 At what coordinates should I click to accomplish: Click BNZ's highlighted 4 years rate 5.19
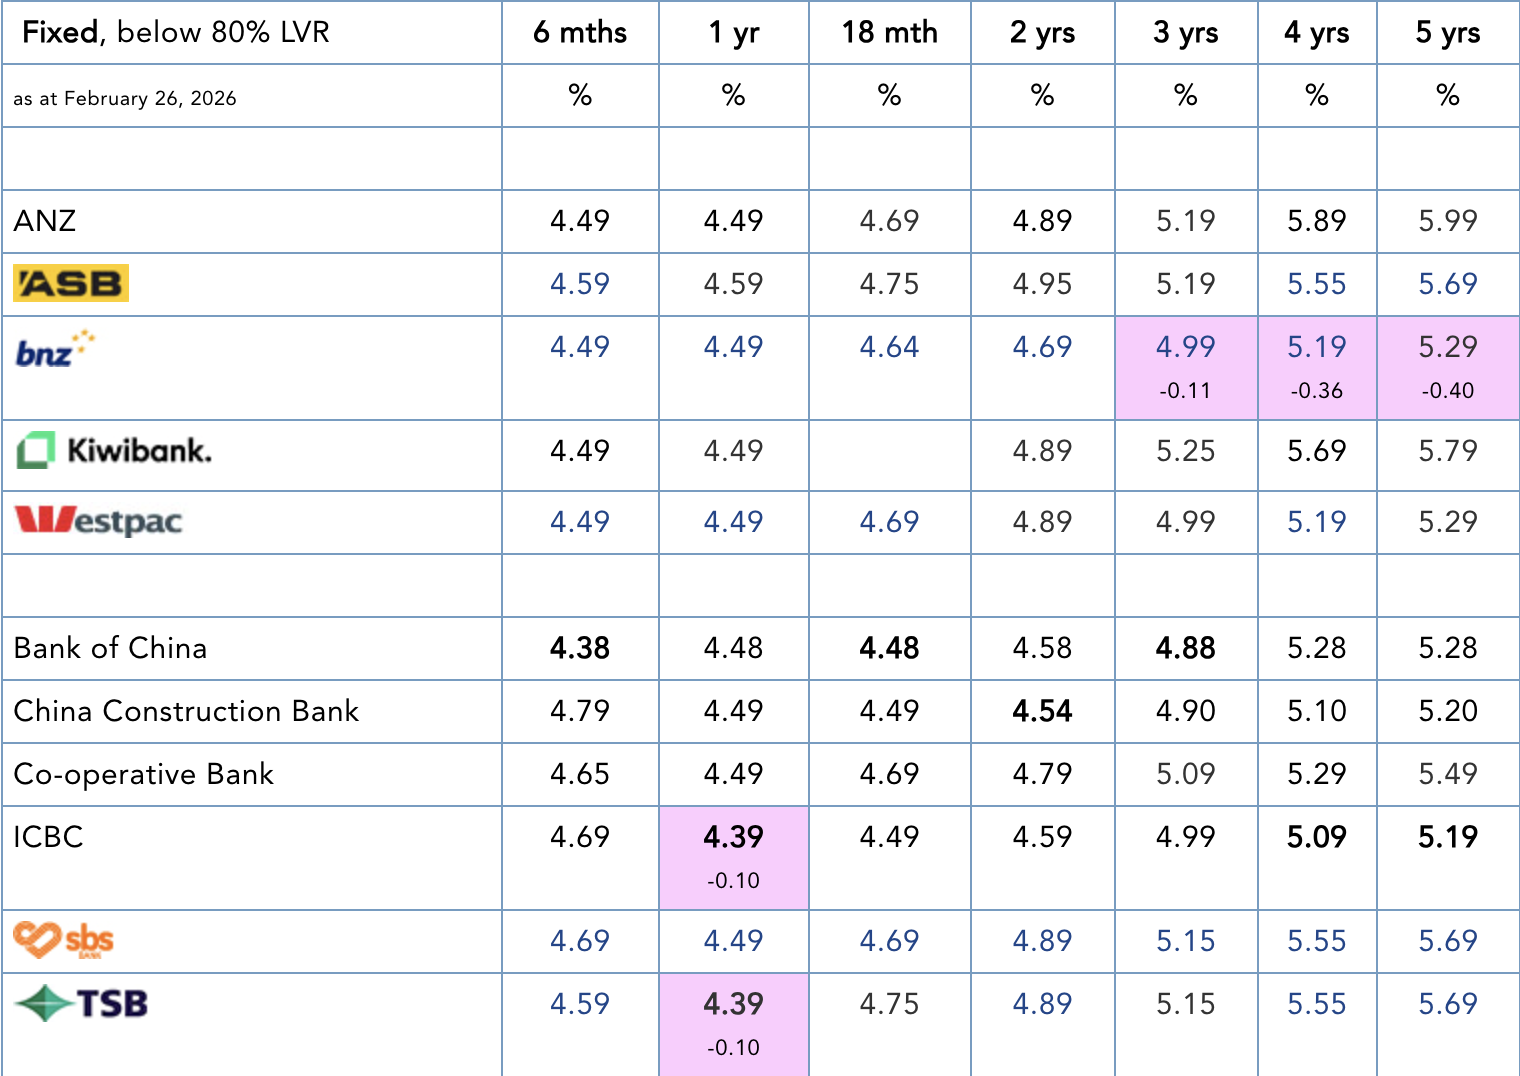pos(1317,347)
